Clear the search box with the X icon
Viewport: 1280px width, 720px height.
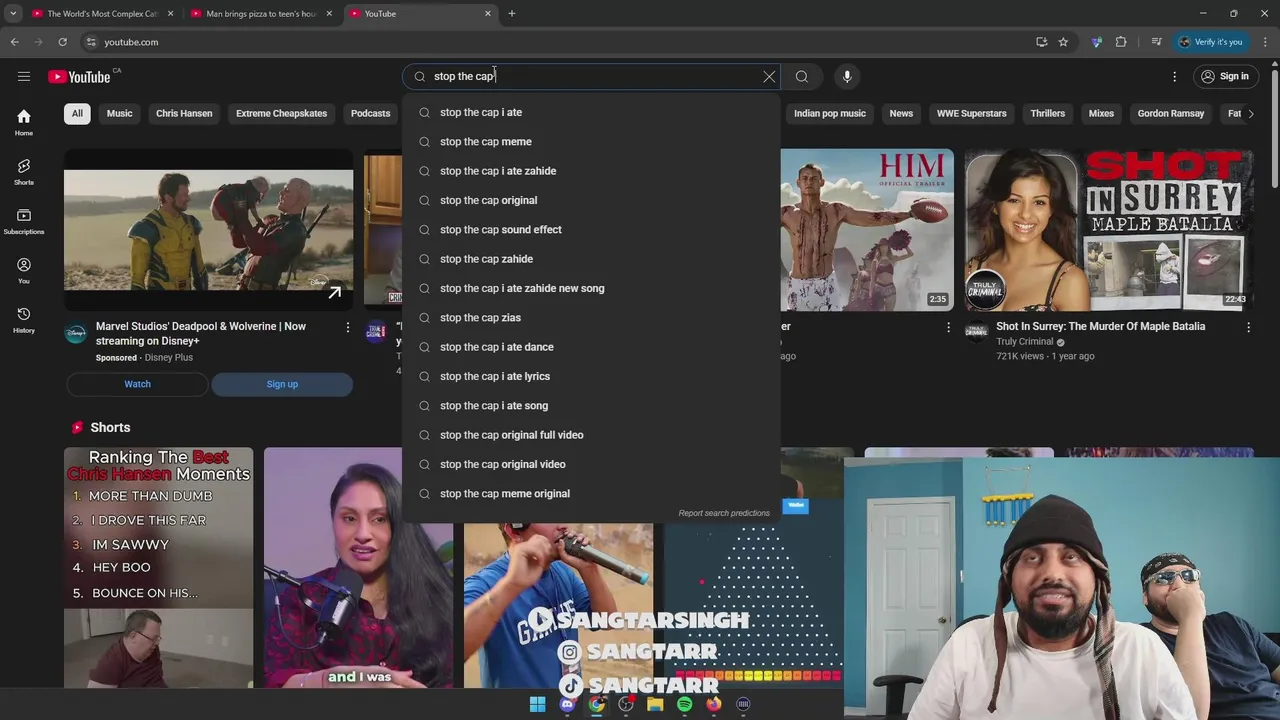[769, 76]
